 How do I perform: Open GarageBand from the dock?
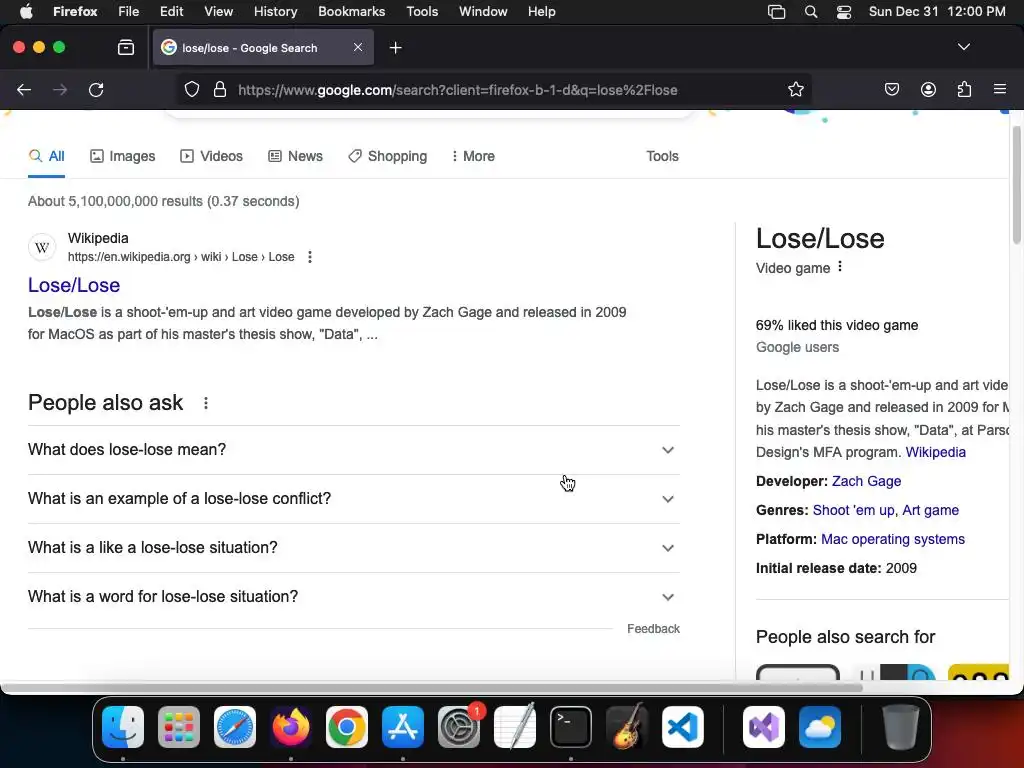click(x=627, y=726)
